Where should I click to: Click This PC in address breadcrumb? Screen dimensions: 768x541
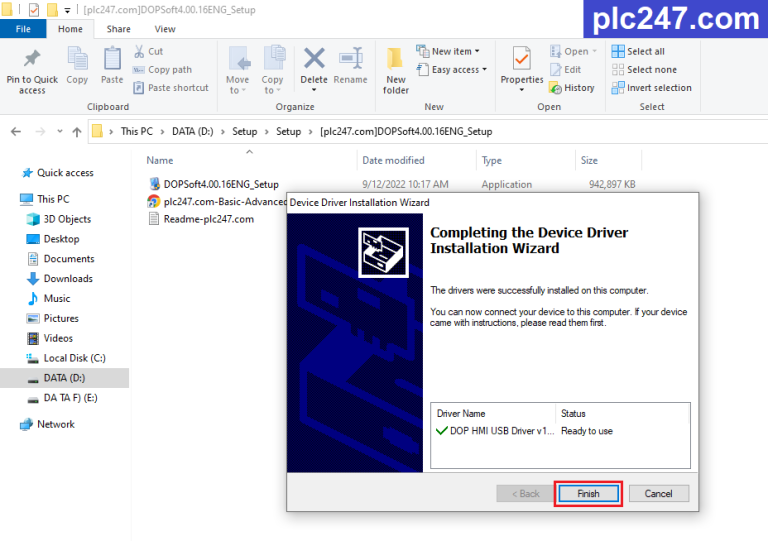pyautogui.click(x=137, y=131)
